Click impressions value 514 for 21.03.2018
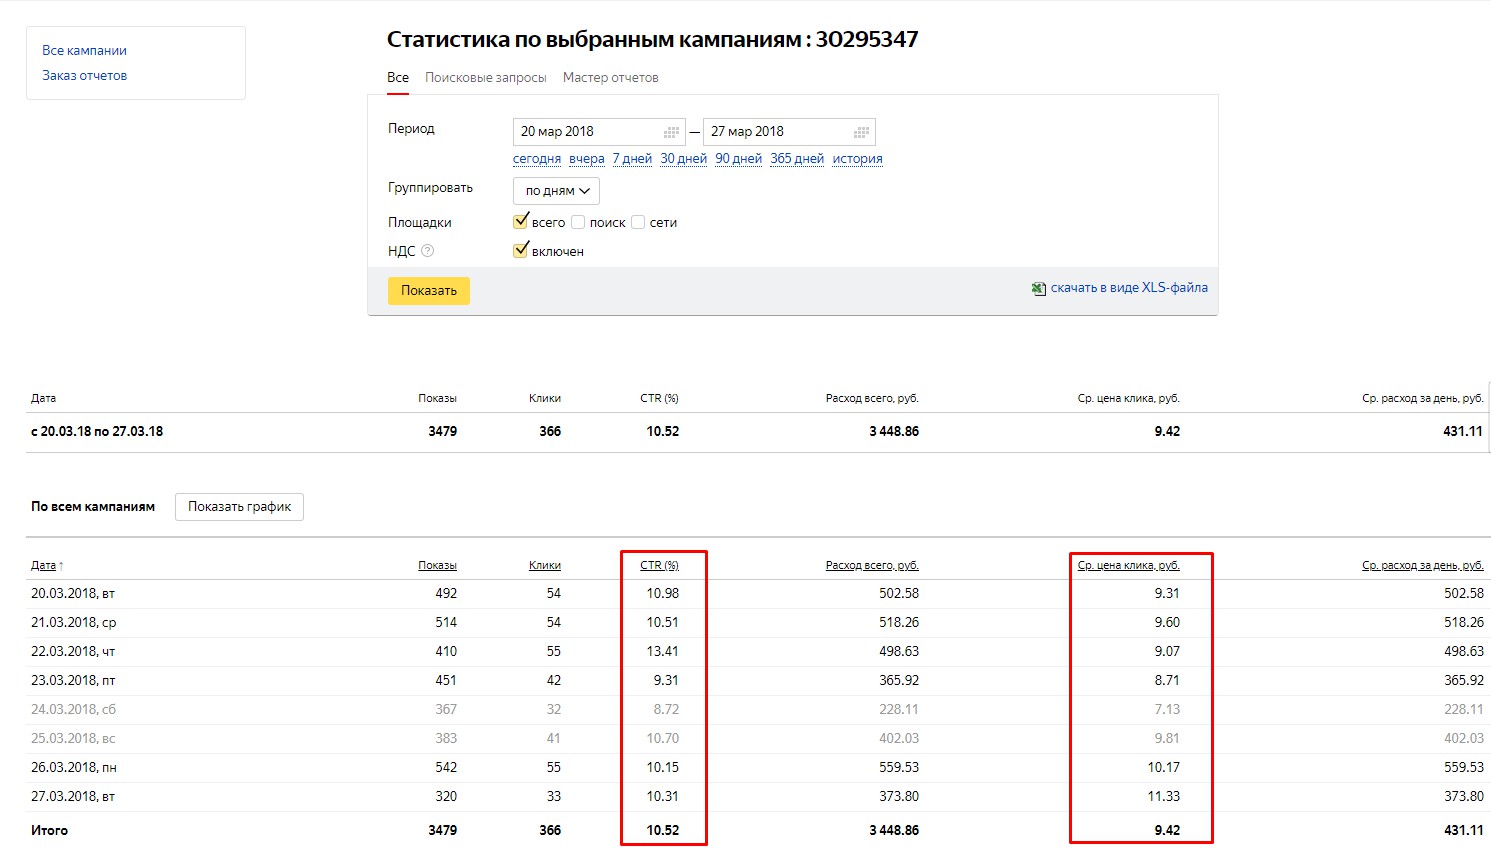The width and height of the screenshot is (1491, 850). 446,623
